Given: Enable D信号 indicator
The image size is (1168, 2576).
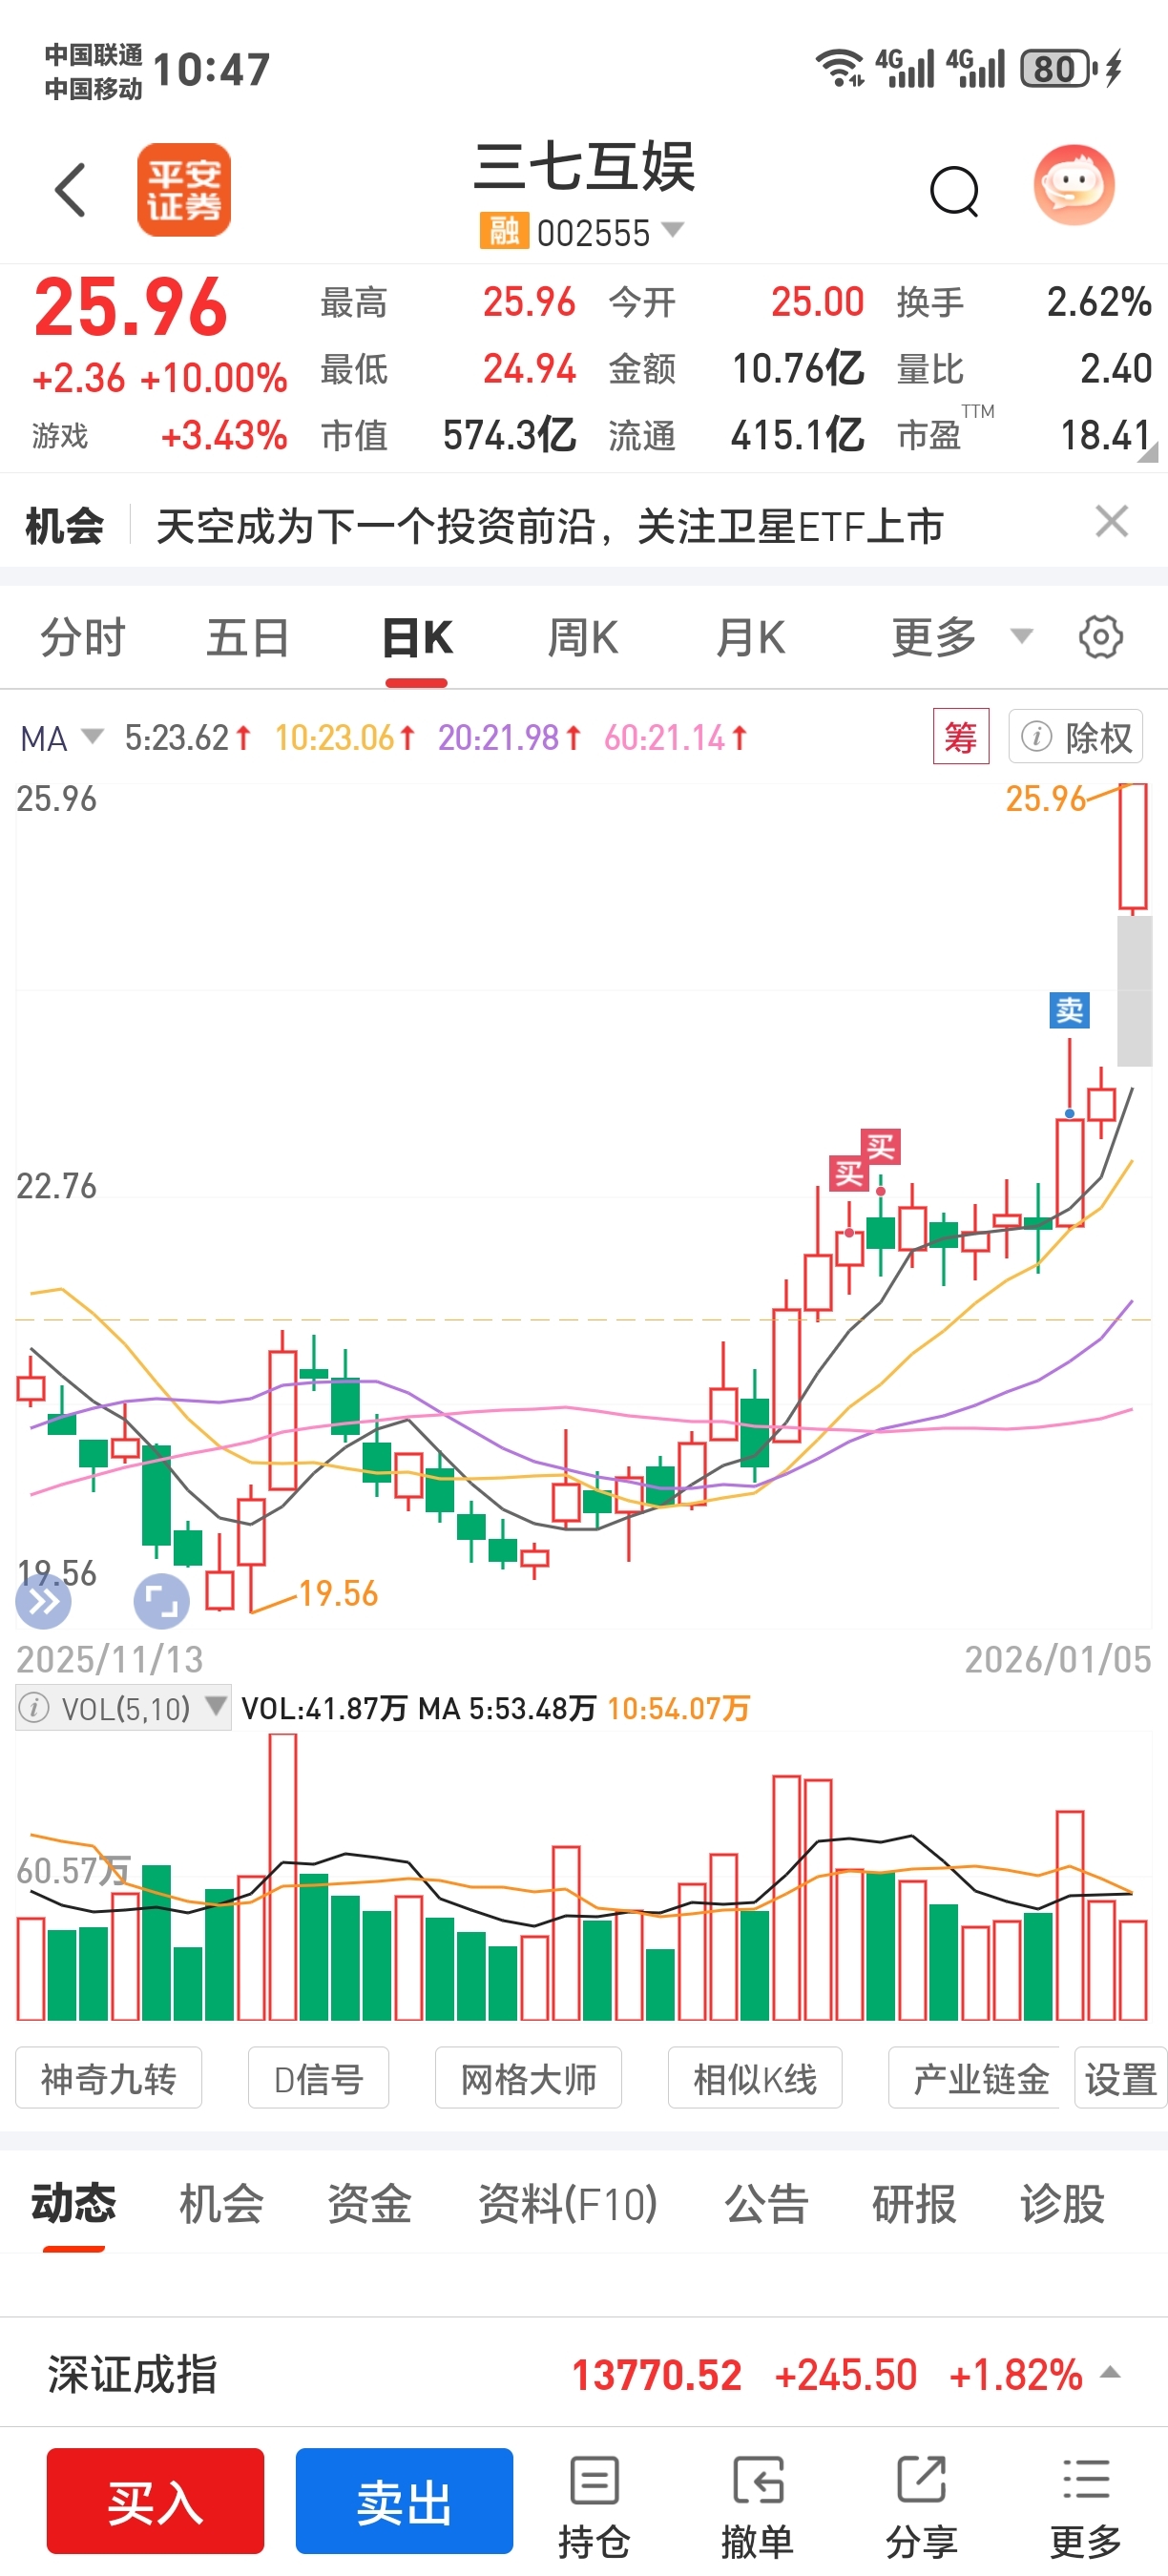Looking at the screenshot, I should pos(318,2079).
